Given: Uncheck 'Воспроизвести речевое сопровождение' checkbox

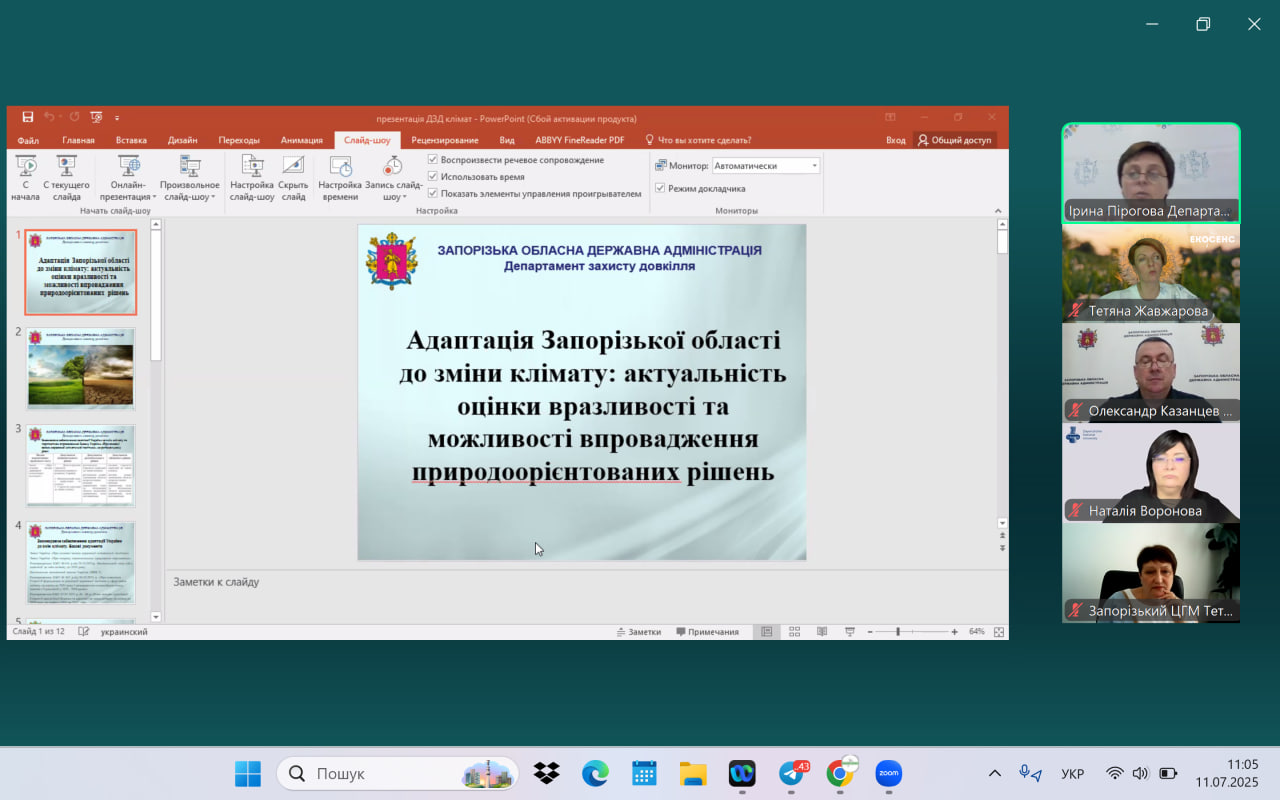Looking at the screenshot, I should coord(433,160).
